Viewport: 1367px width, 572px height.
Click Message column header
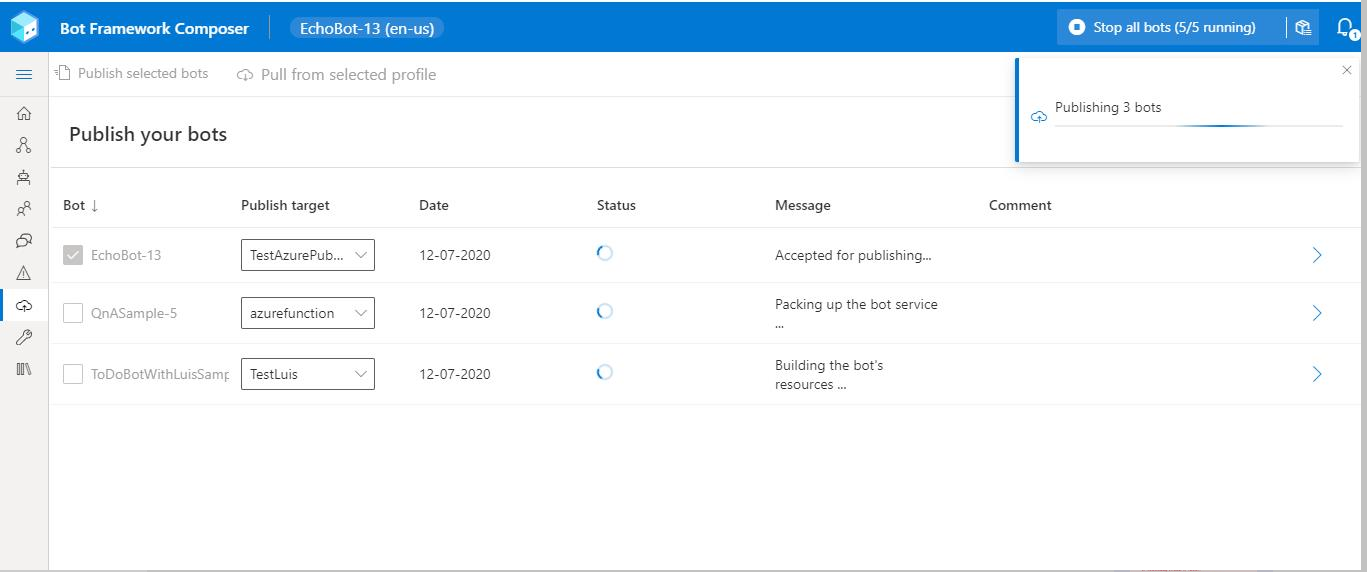(803, 205)
